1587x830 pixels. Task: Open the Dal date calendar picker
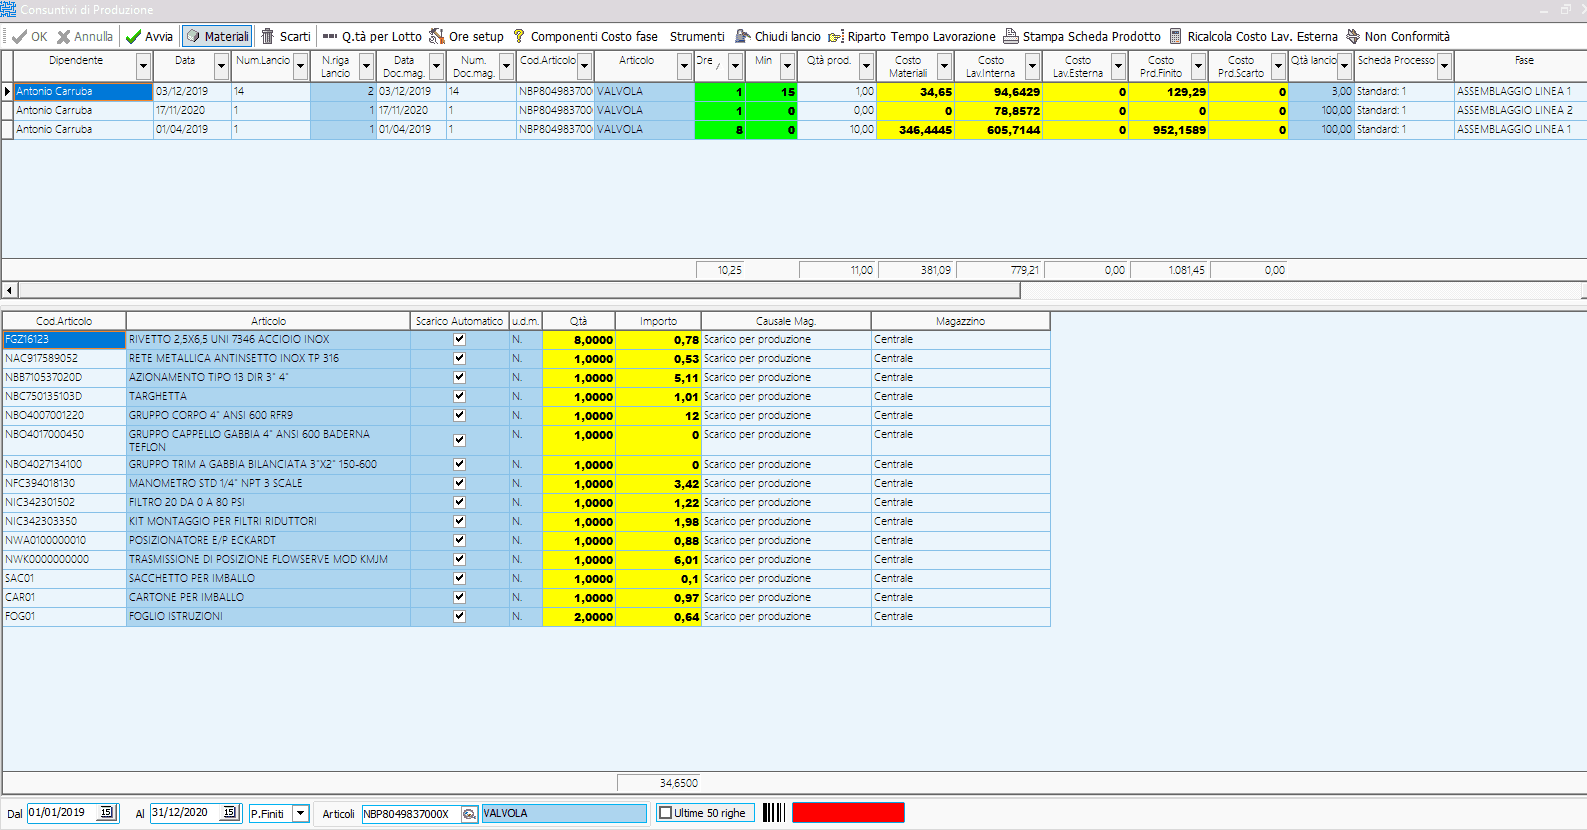pyautogui.click(x=107, y=813)
